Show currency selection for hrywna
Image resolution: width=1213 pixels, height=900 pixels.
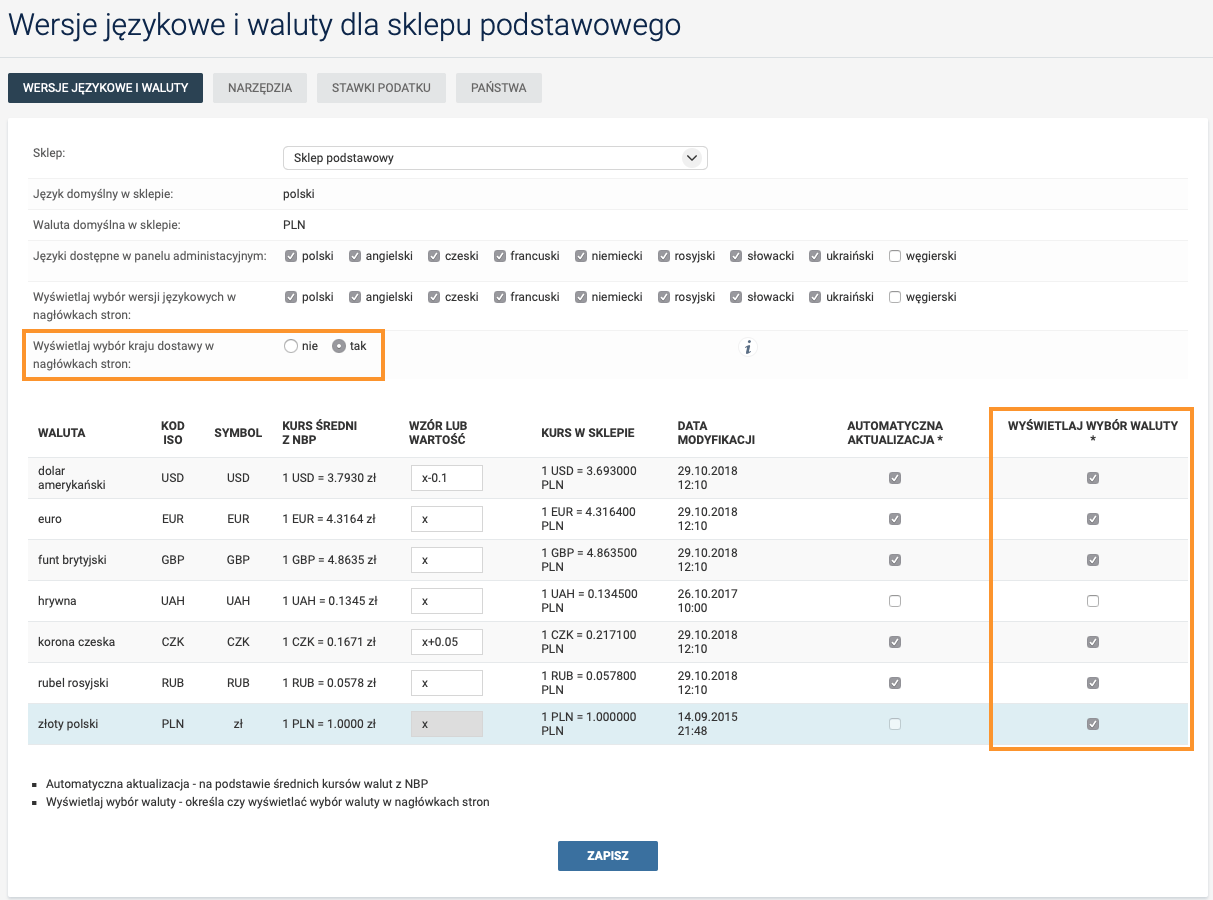pos(1093,601)
